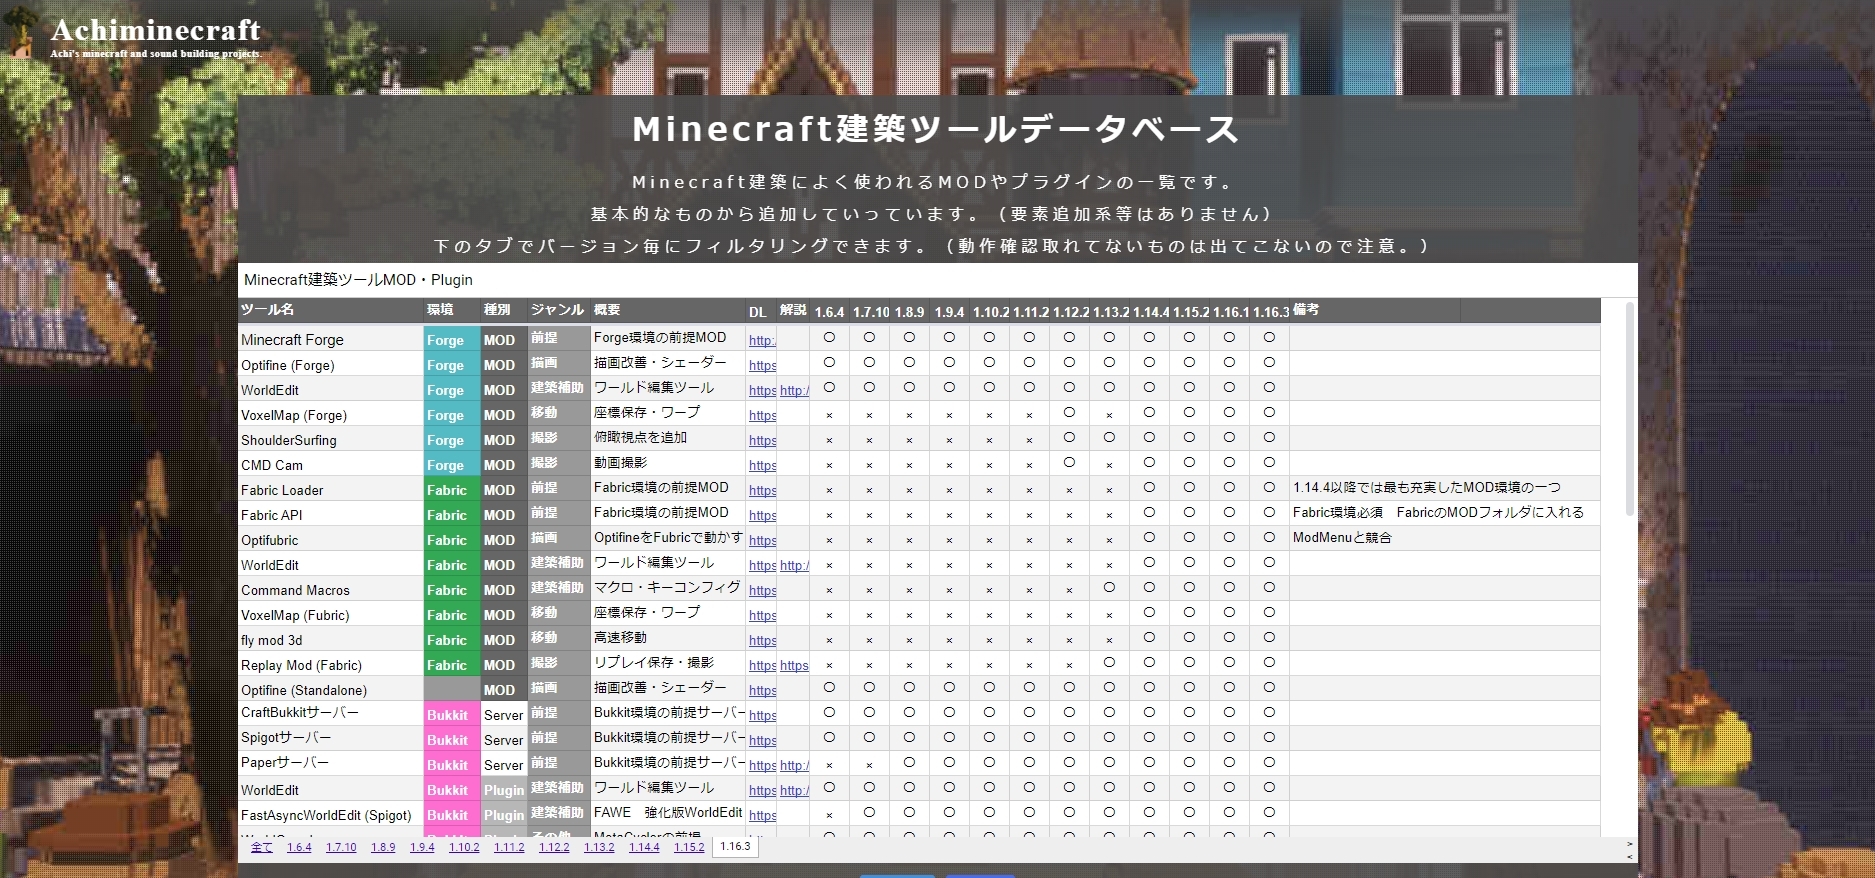Select the Optifubric name cell
The width and height of the screenshot is (1875, 878).
pyautogui.click(x=331, y=539)
